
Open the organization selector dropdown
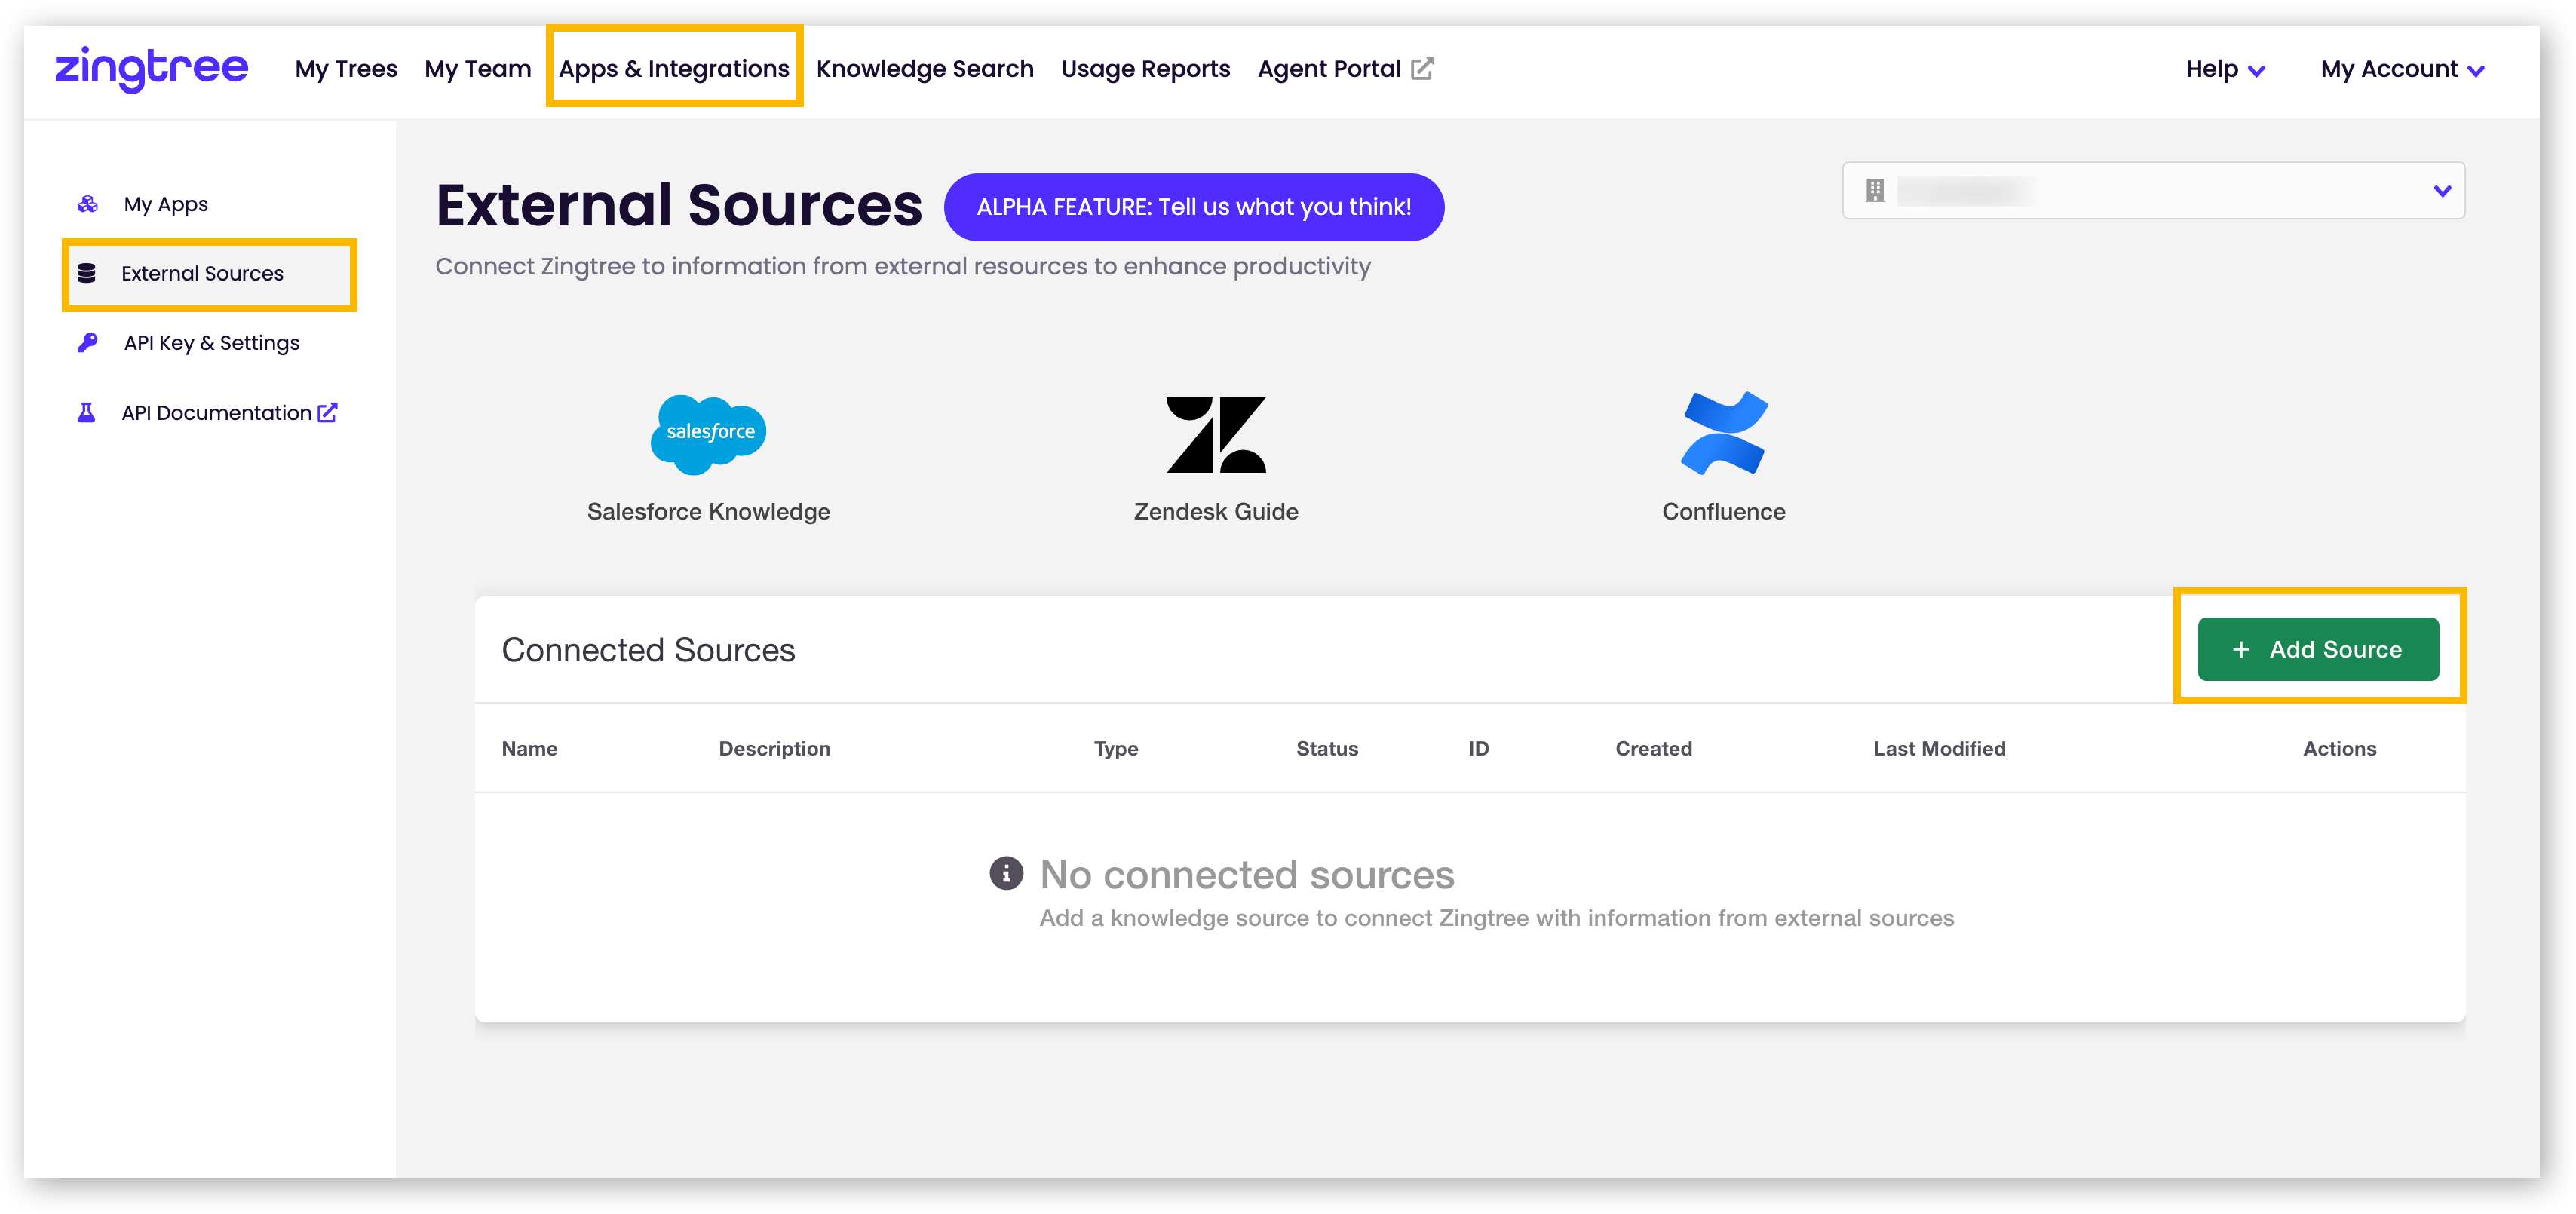click(2153, 190)
